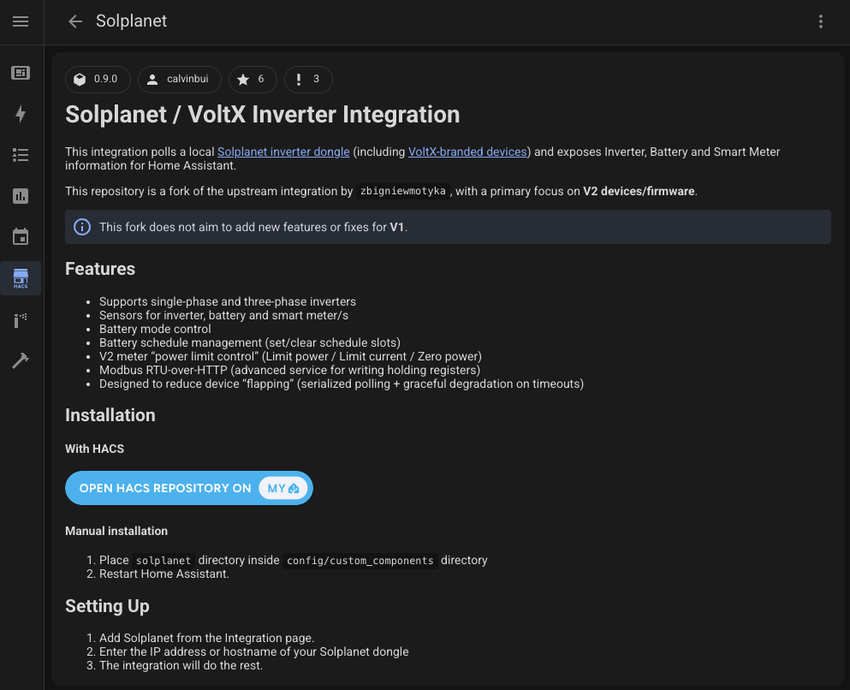This screenshot has width=850, height=690.
Task: Click the 0.9.0 version chip
Action: [97, 79]
